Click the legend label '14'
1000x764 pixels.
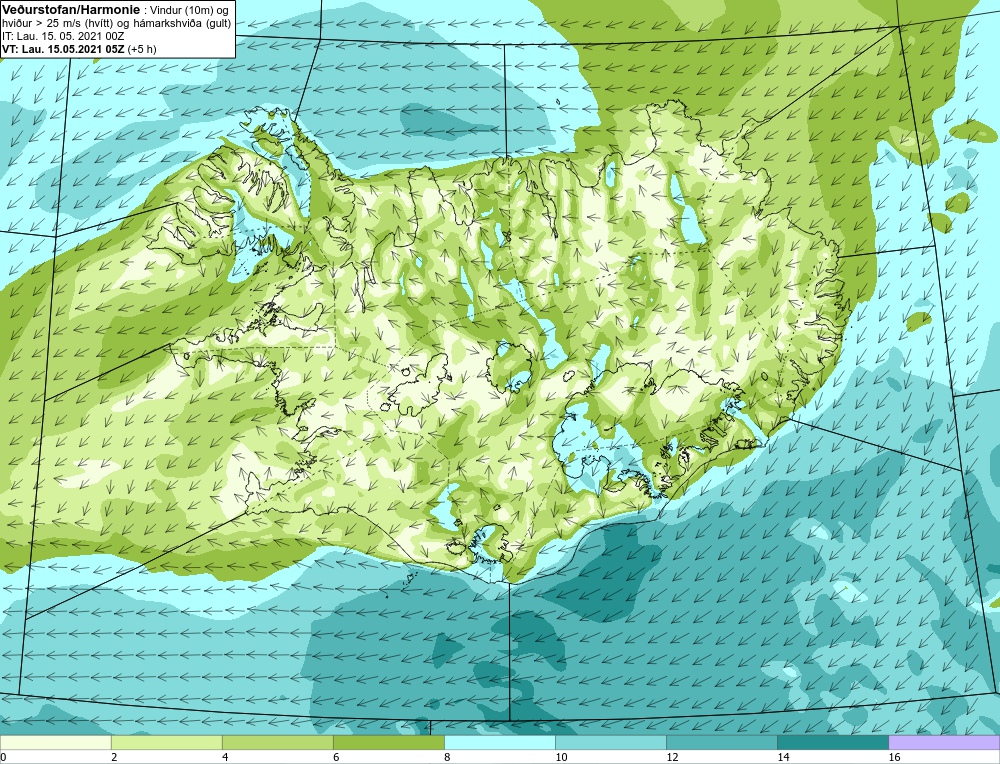[x=783, y=757]
